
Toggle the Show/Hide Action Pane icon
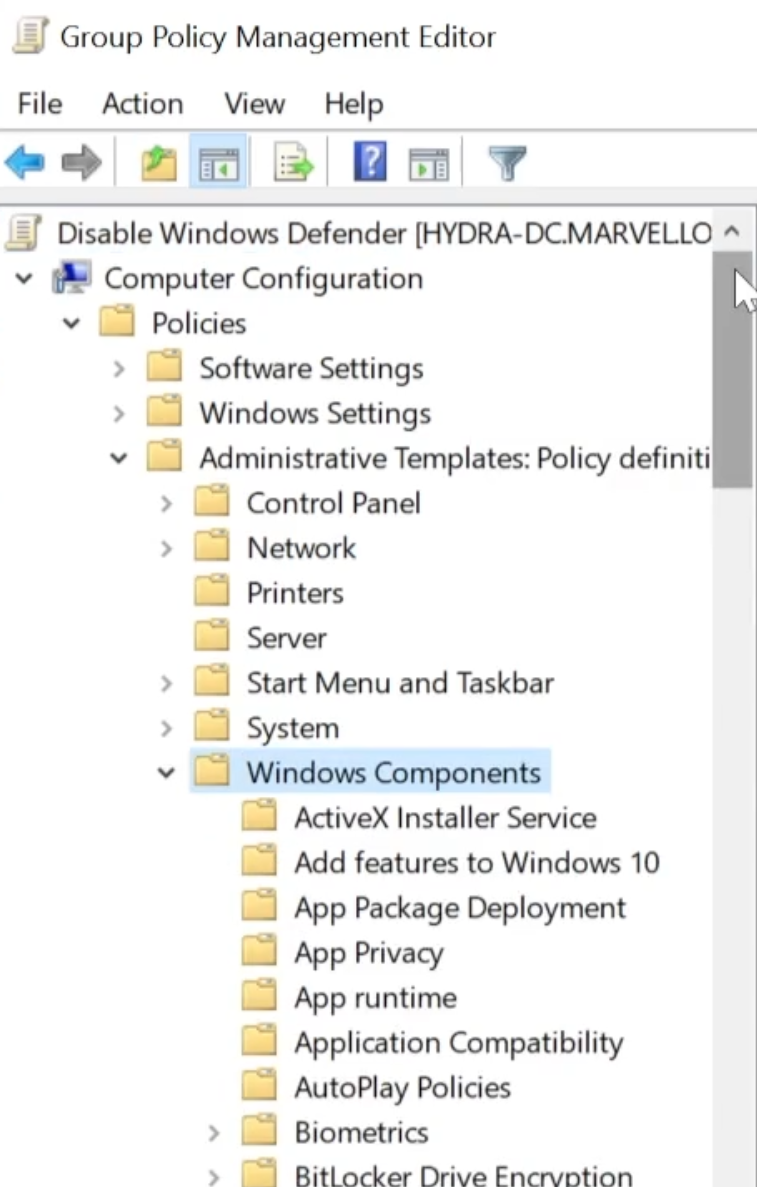tap(429, 162)
